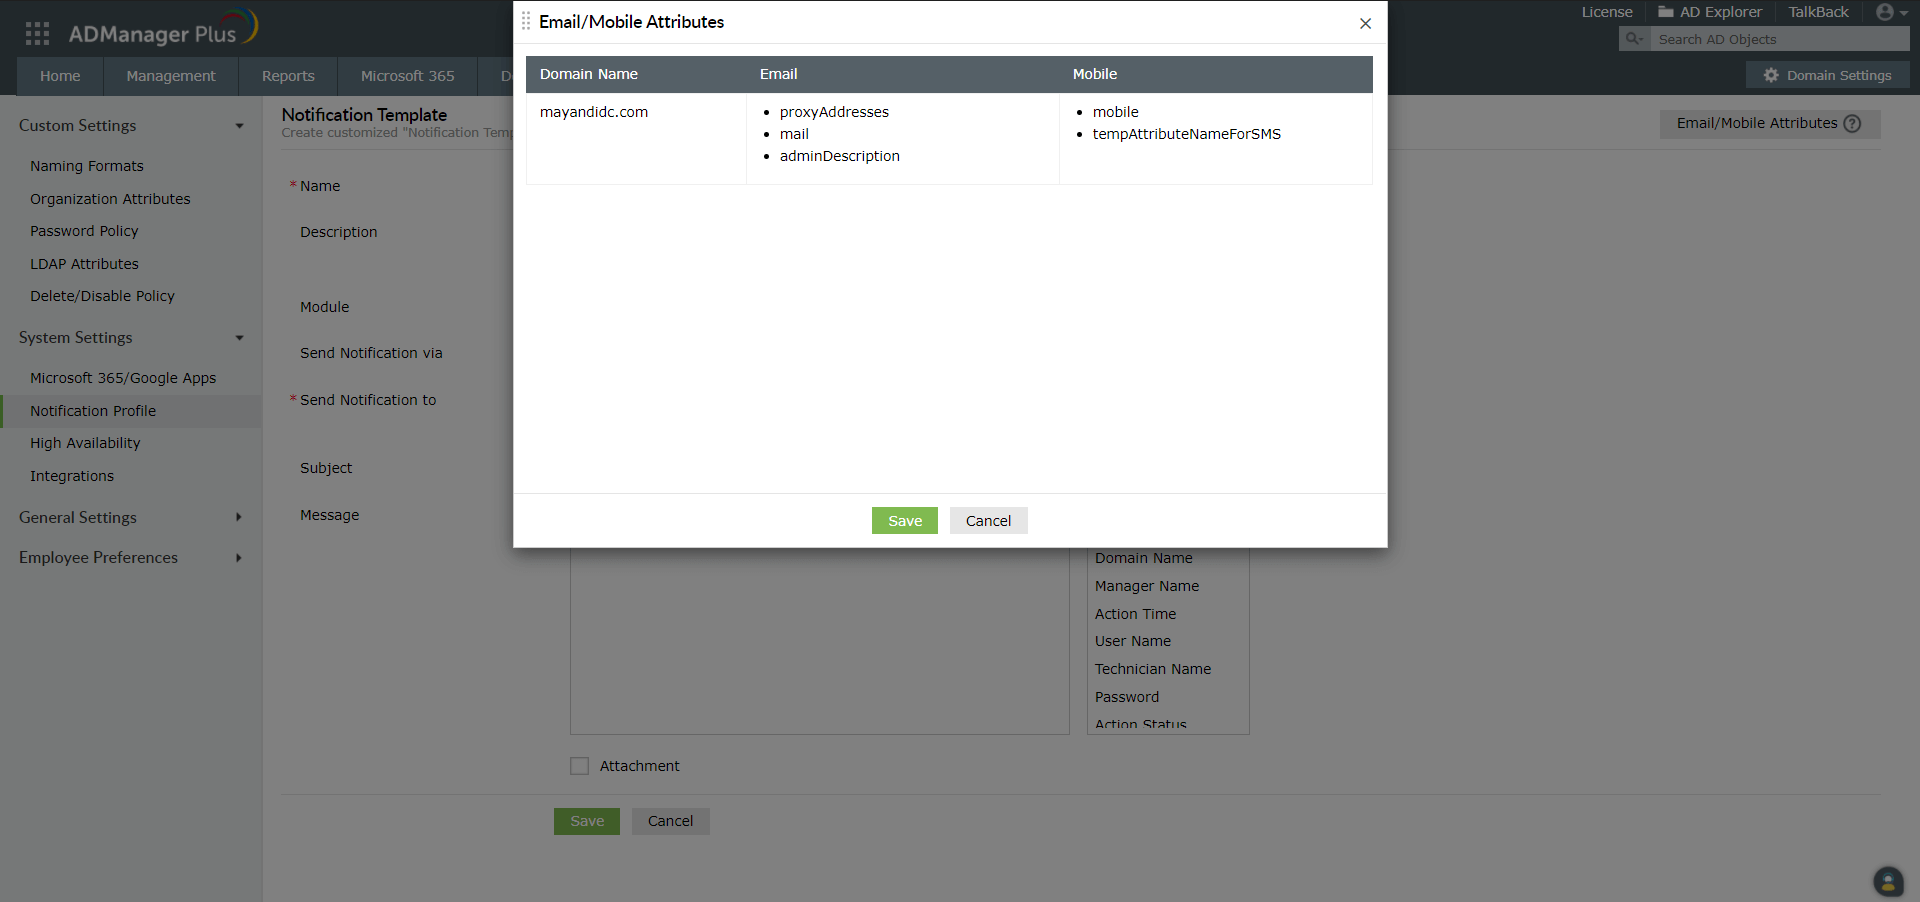Image resolution: width=1920 pixels, height=902 pixels.
Task: Click the magnifier icon in Search AD Objects
Action: (1633, 39)
